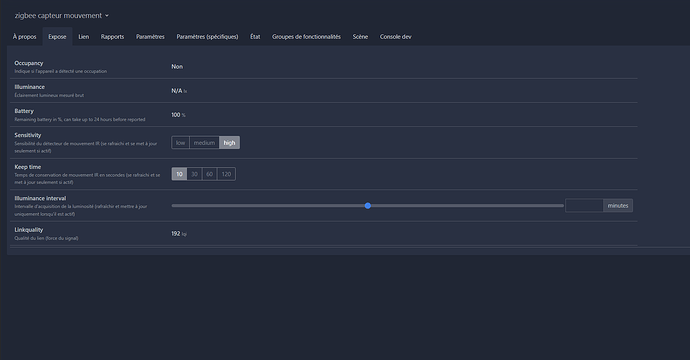Select the Scène tab
This screenshot has width=690, height=360.
point(360,37)
